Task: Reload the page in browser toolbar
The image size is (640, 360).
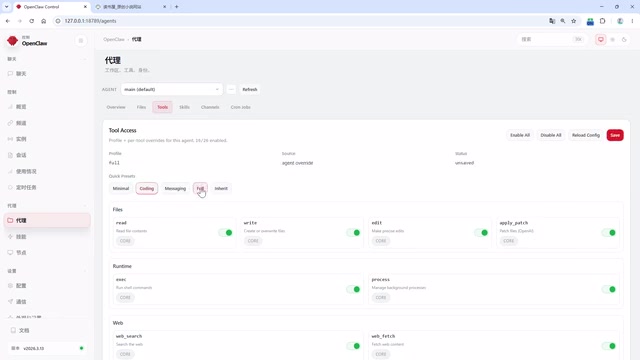Action: pos(31,21)
